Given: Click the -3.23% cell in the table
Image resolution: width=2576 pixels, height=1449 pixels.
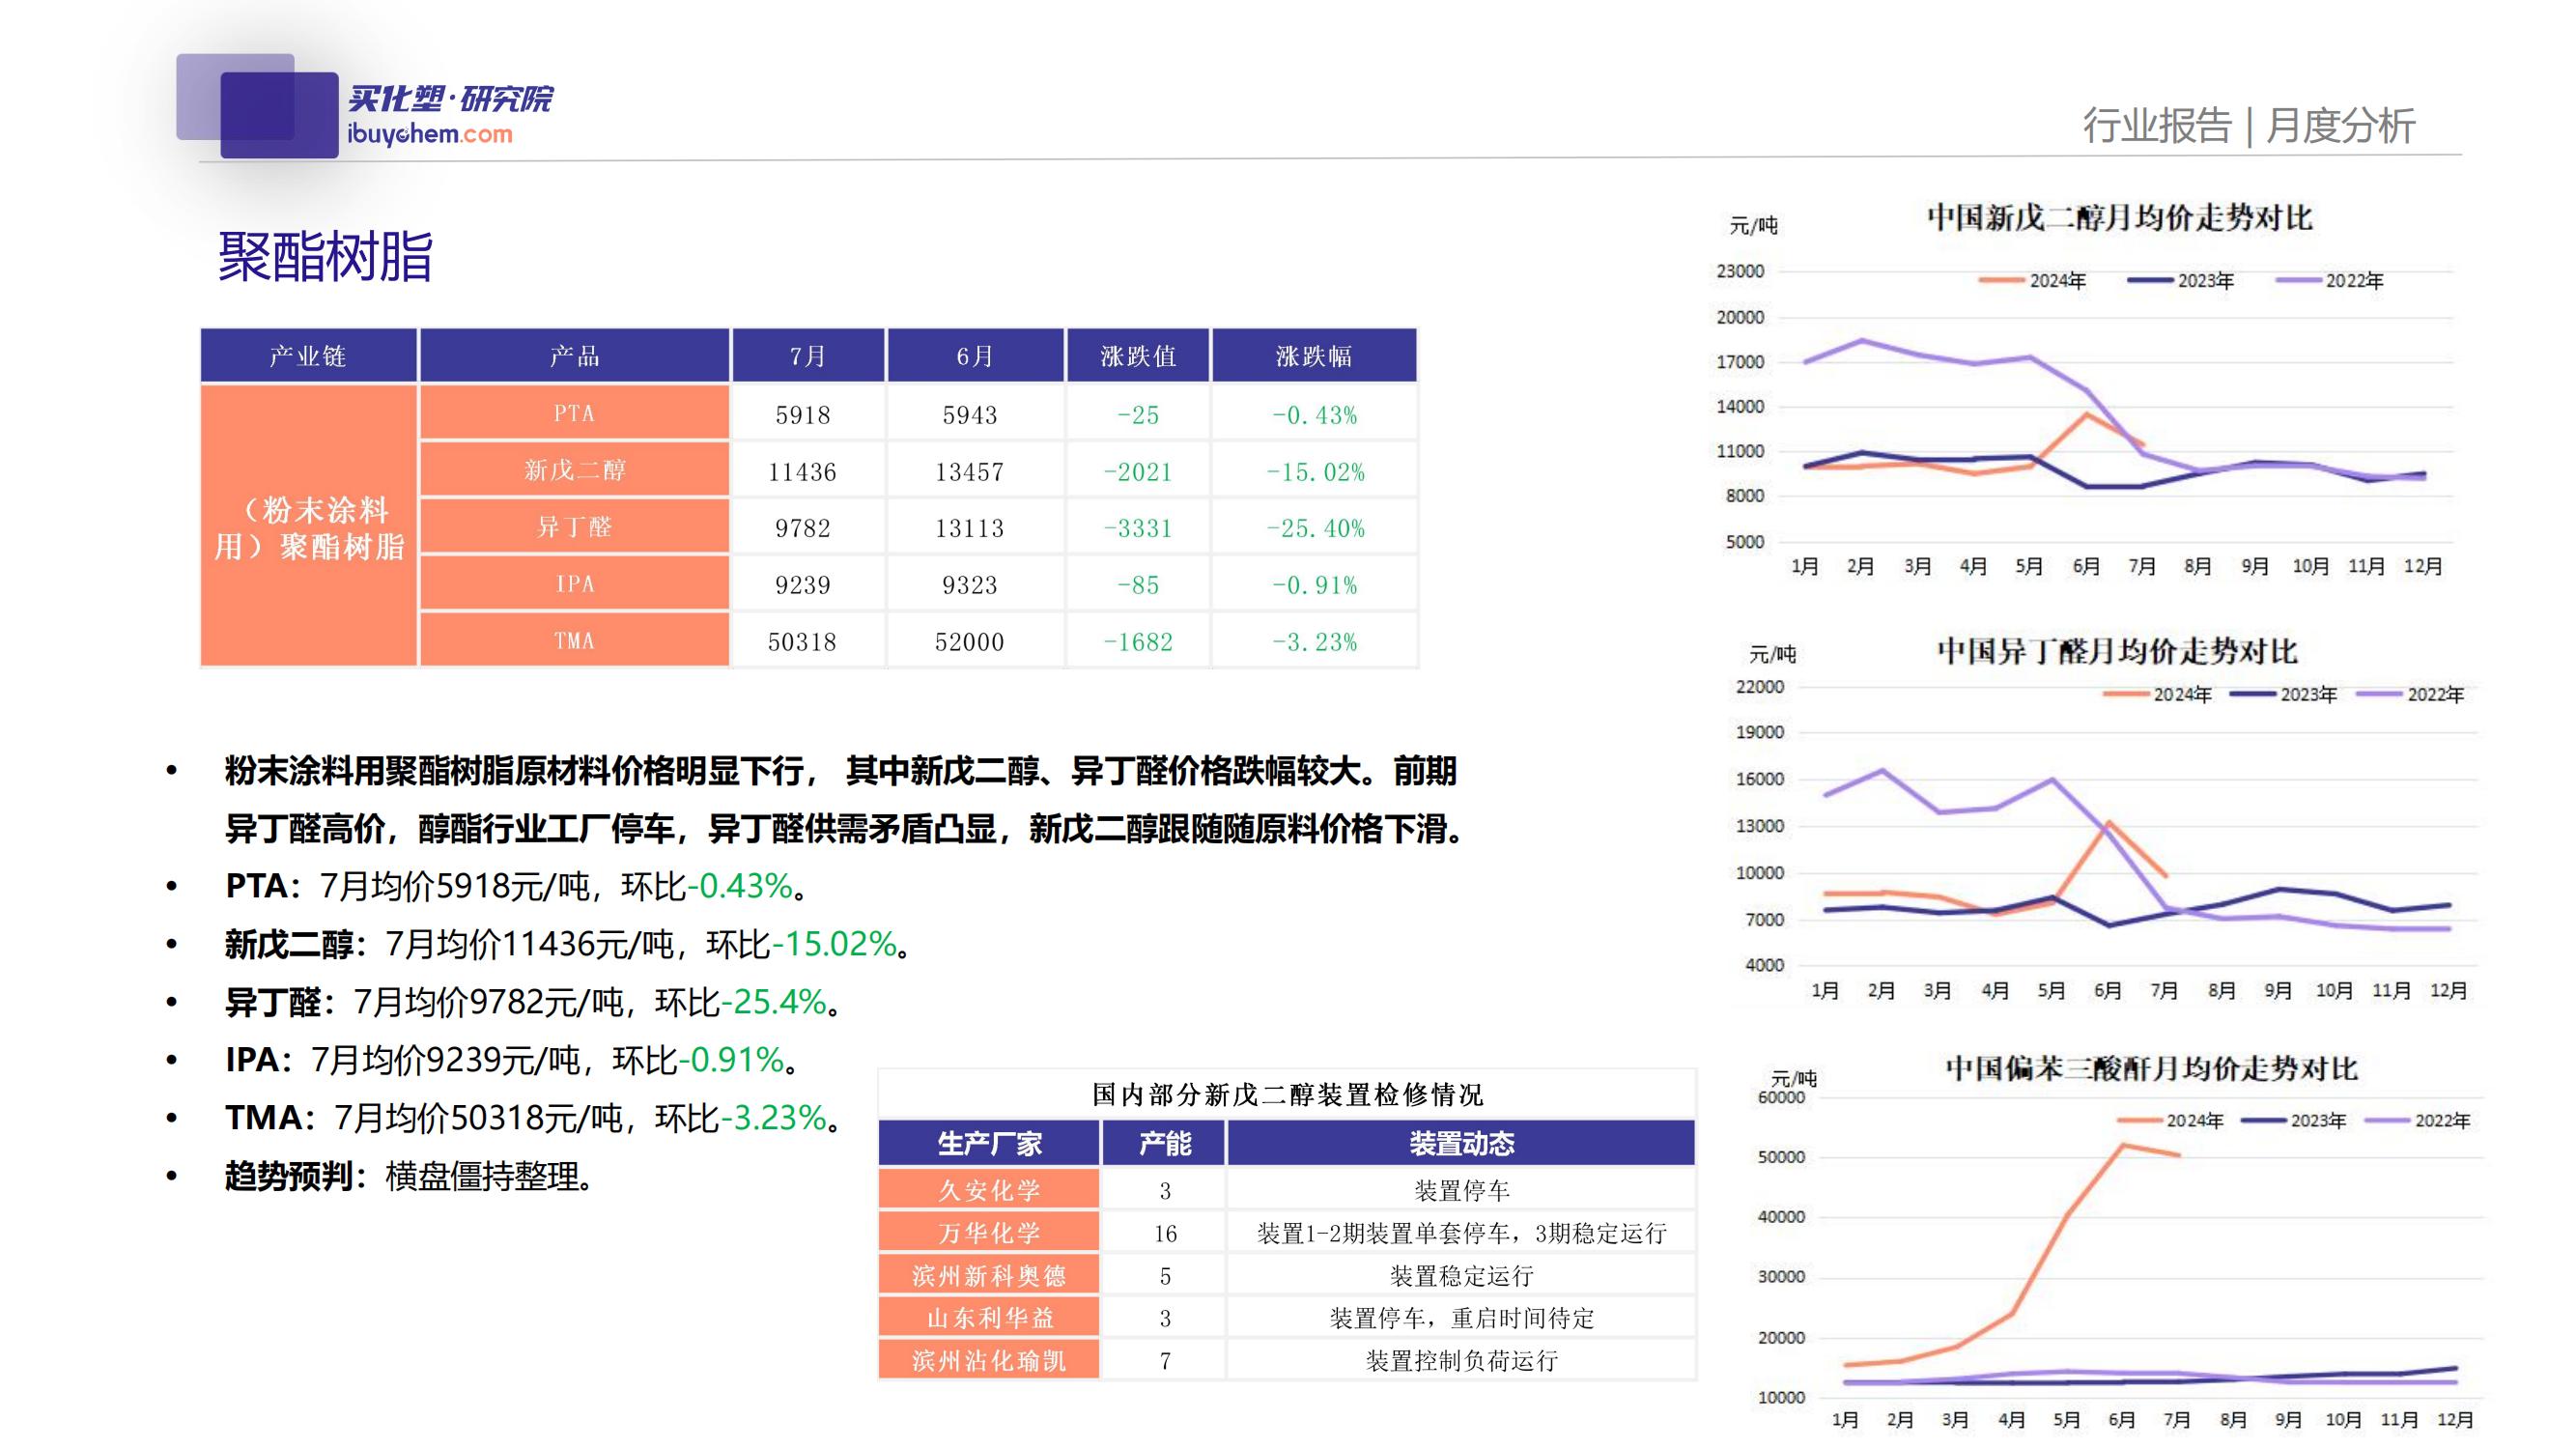Looking at the screenshot, I should 1315,642.
